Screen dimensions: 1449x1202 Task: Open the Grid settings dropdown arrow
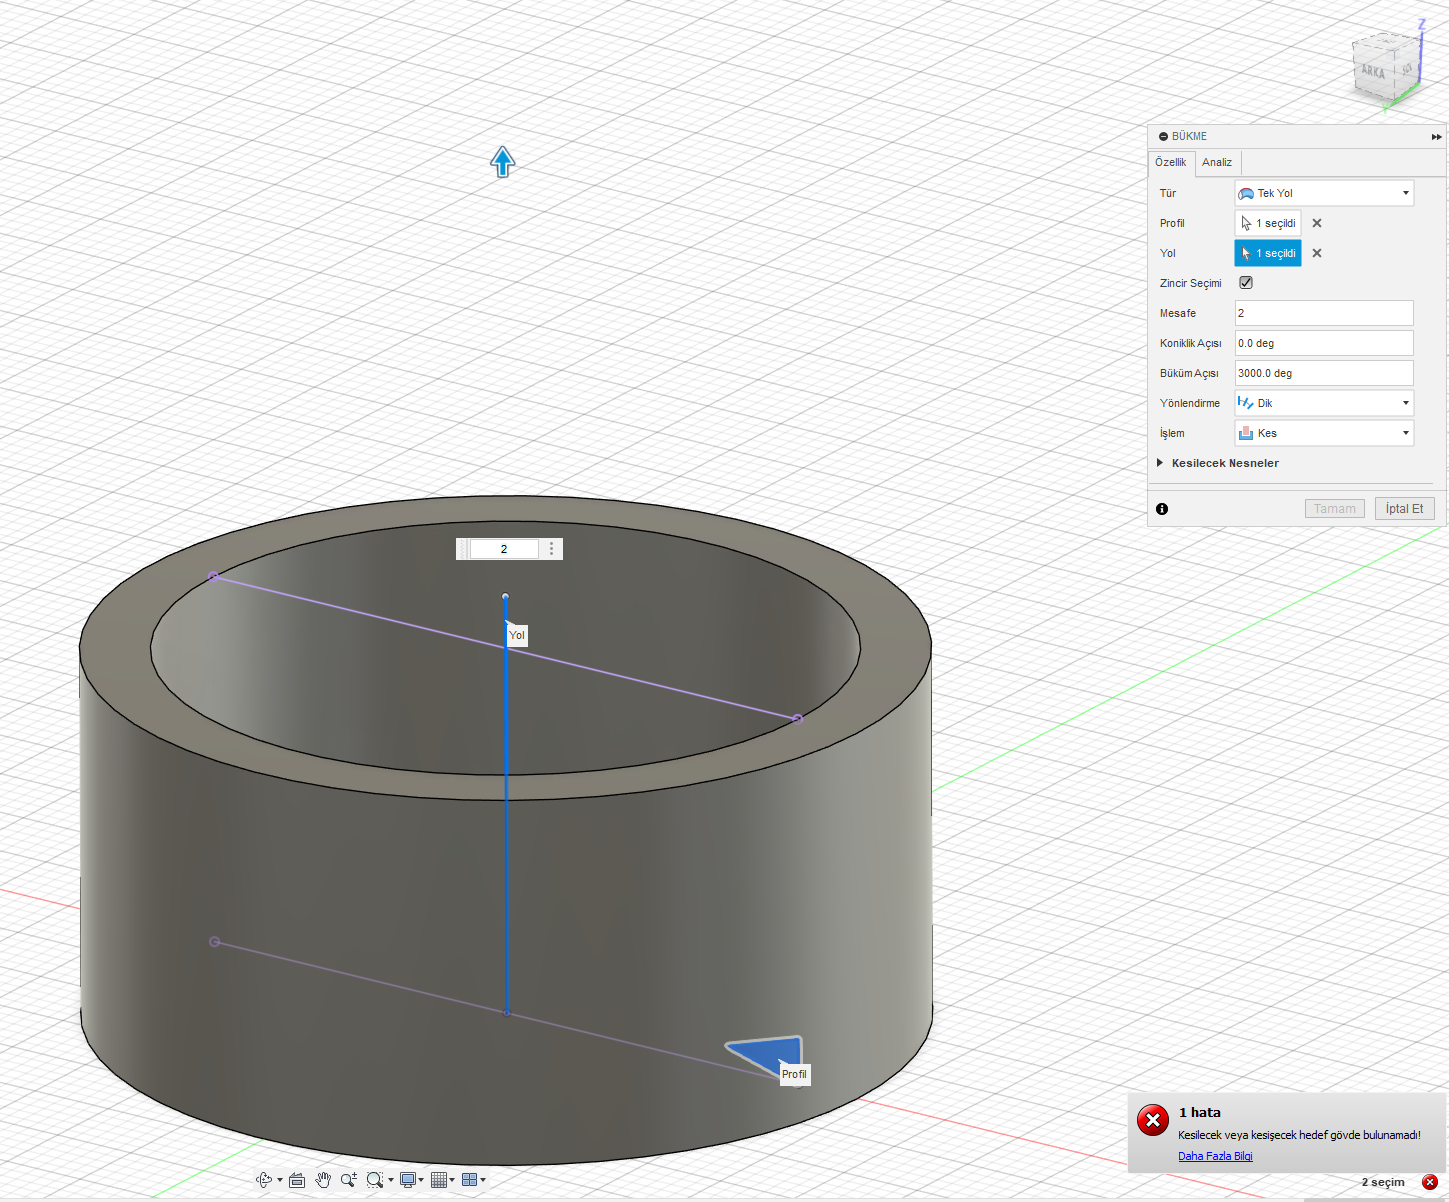pyautogui.click(x=452, y=1180)
